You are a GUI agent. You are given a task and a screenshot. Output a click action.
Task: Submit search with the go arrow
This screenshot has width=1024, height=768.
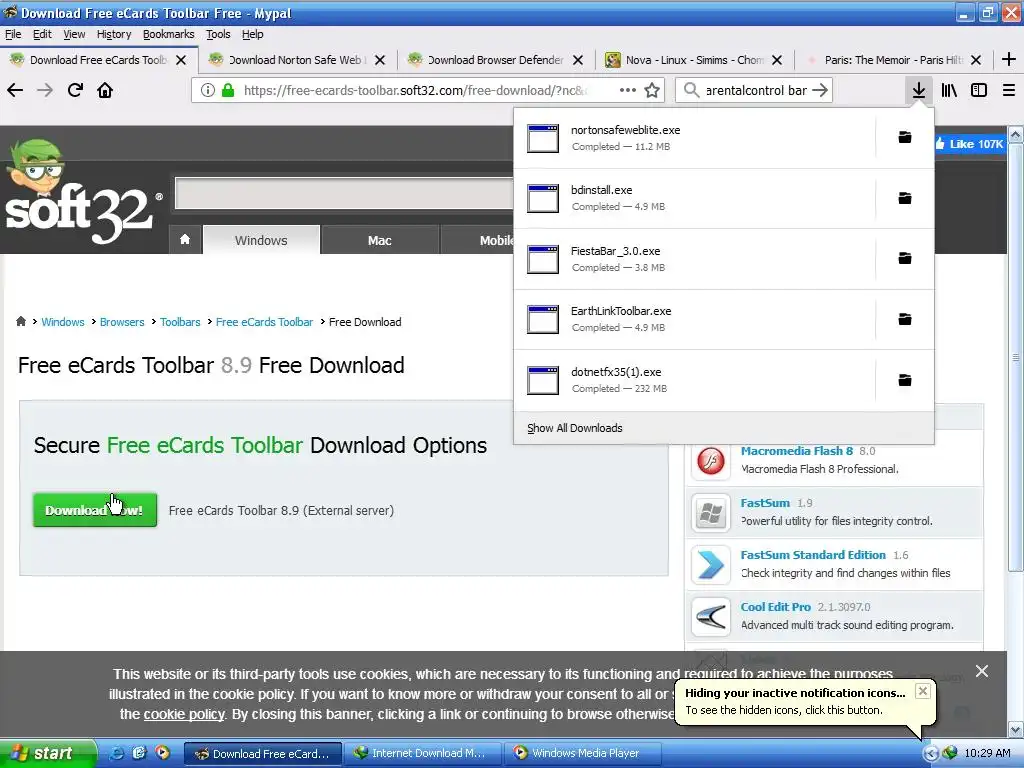coord(820,90)
